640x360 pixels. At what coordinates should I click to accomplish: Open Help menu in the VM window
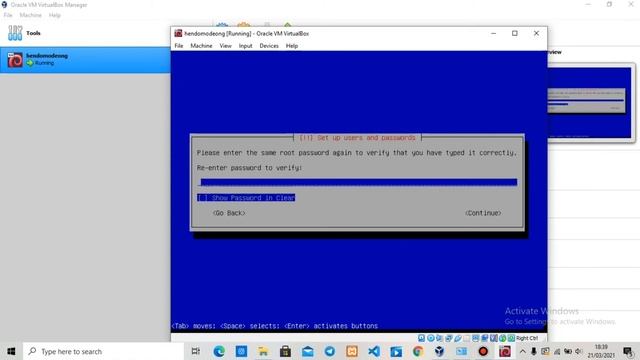[292, 46]
